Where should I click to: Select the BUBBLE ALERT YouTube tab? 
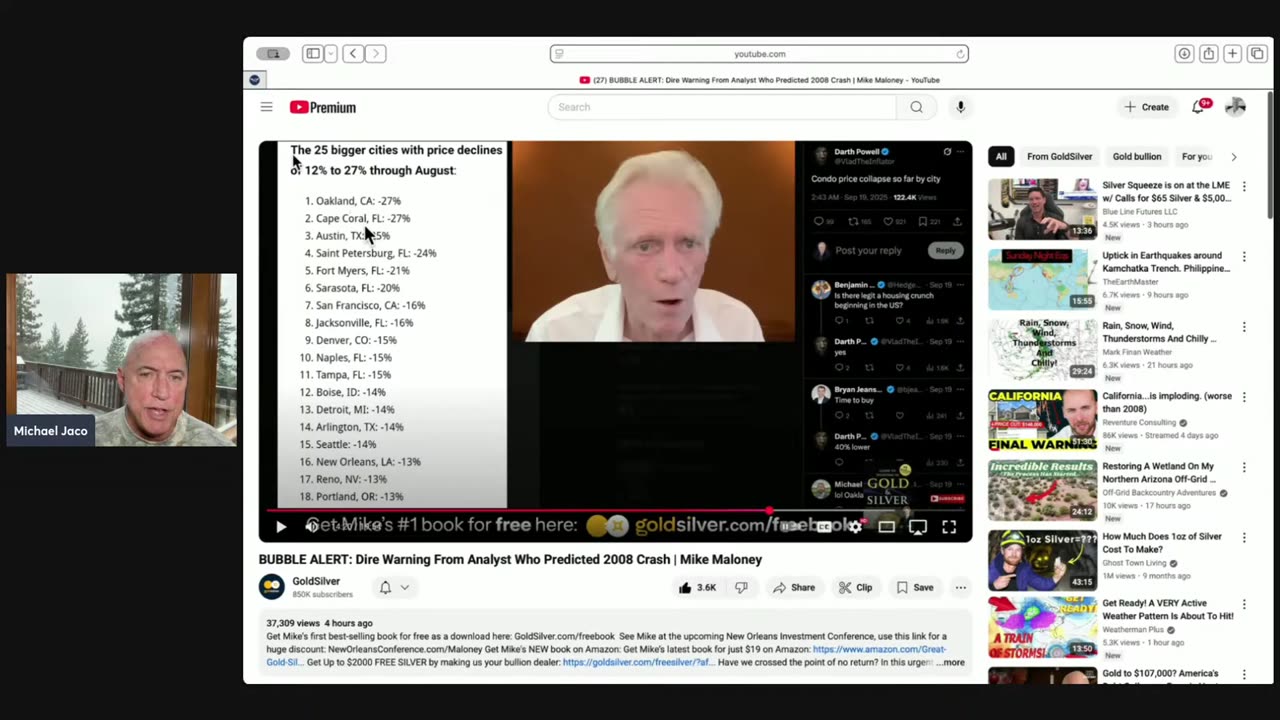[759, 80]
